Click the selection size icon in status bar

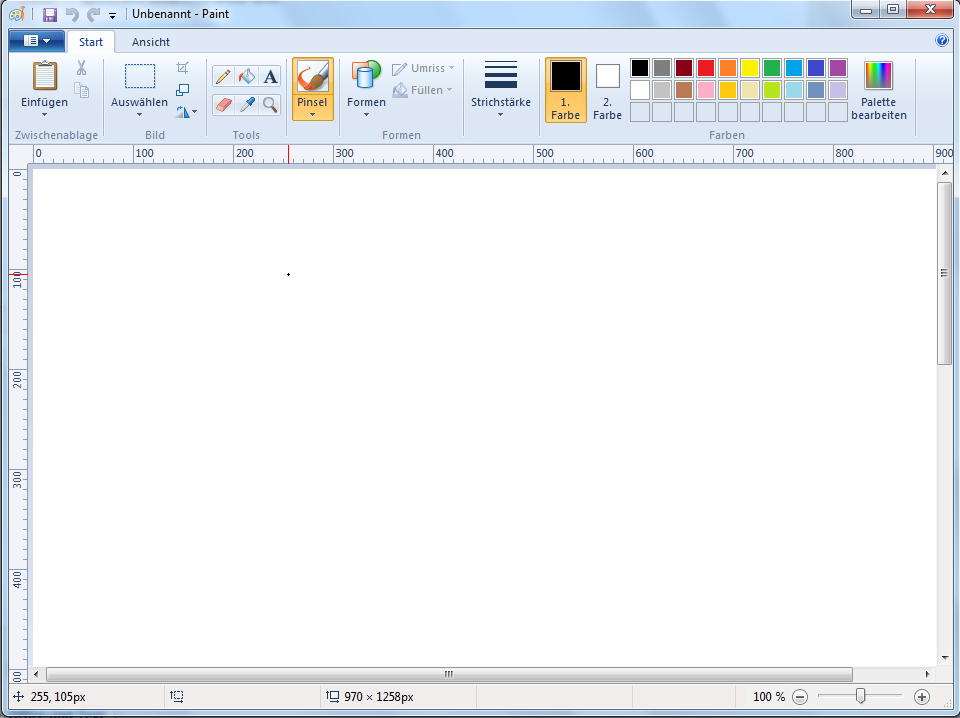point(177,696)
